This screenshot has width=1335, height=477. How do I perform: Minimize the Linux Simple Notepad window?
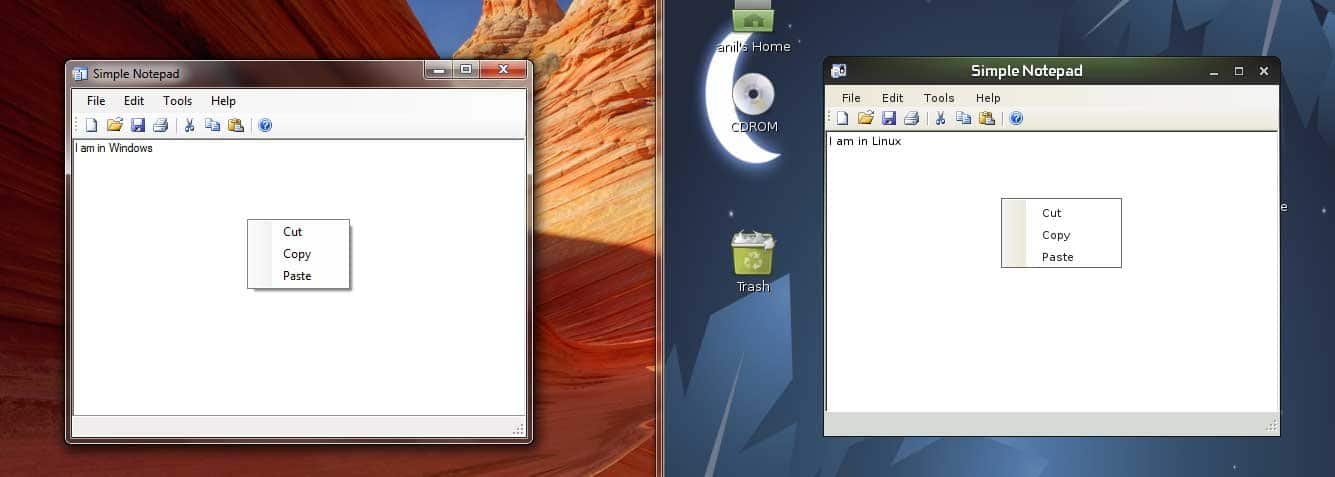[x=1213, y=71]
